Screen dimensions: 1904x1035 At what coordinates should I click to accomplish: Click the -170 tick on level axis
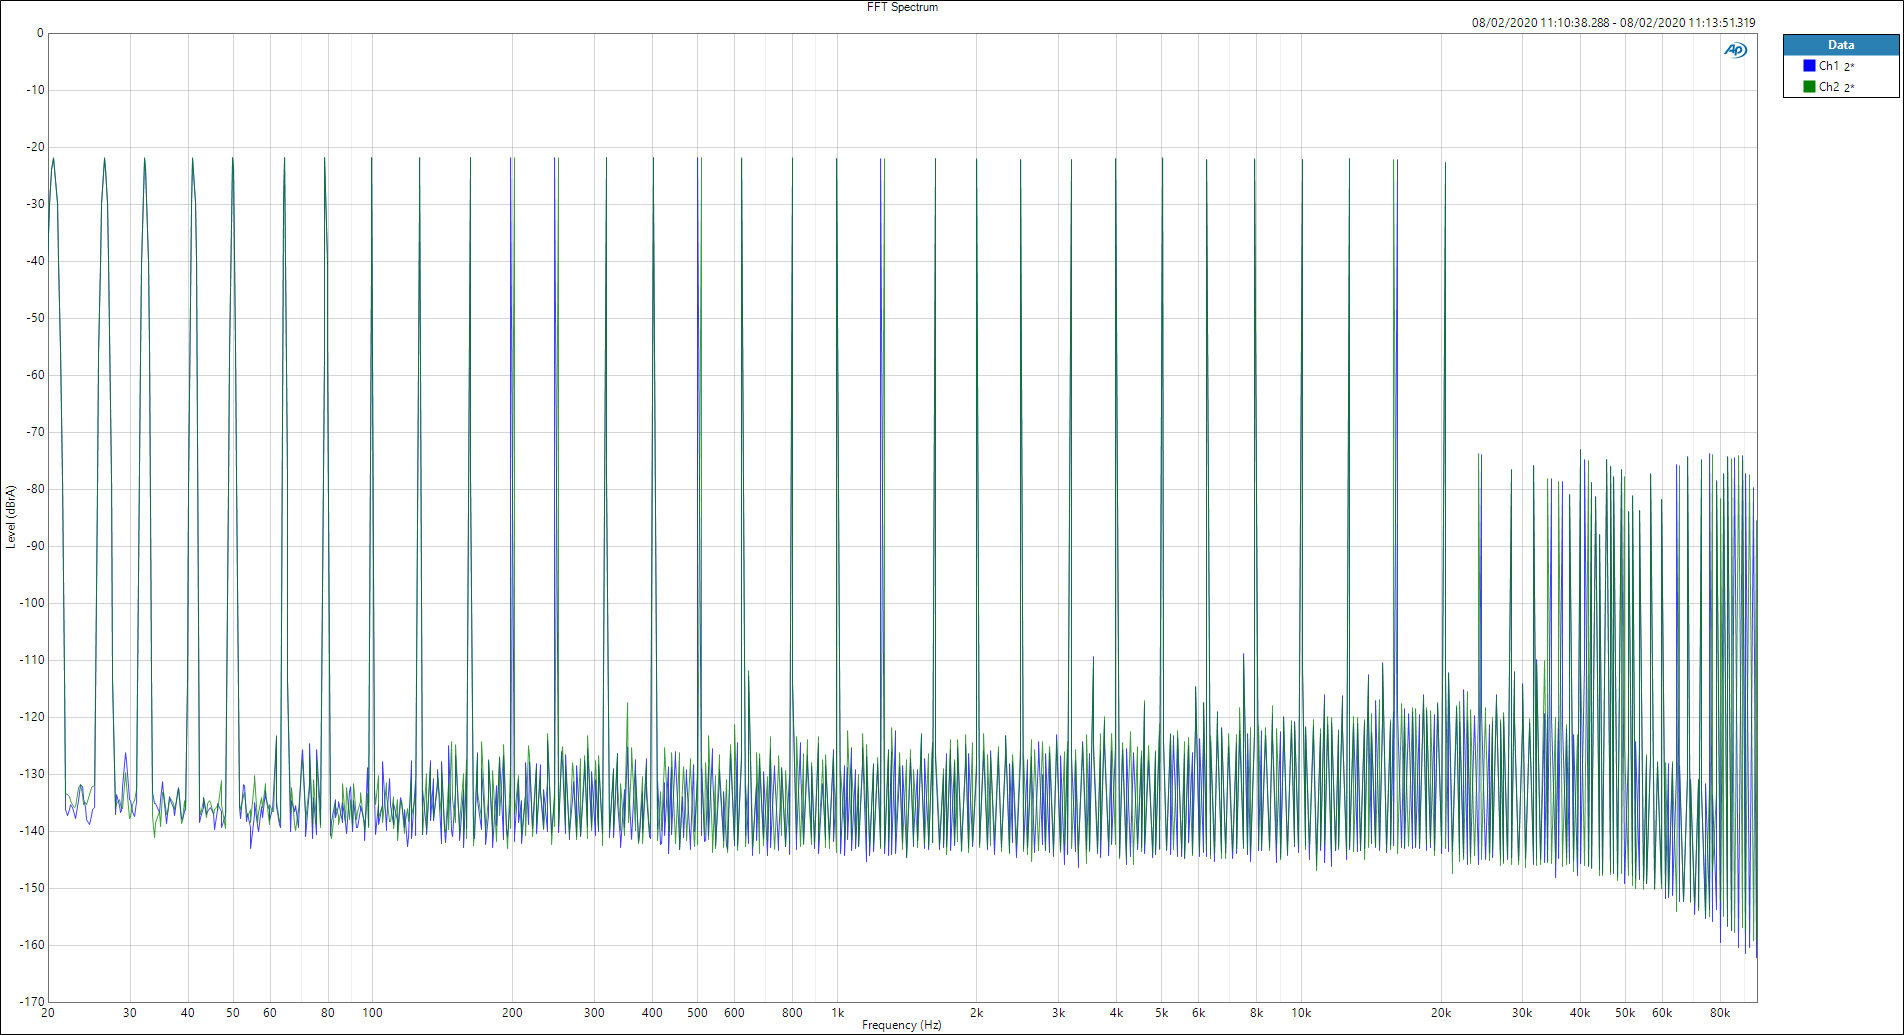pos(32,1001)
